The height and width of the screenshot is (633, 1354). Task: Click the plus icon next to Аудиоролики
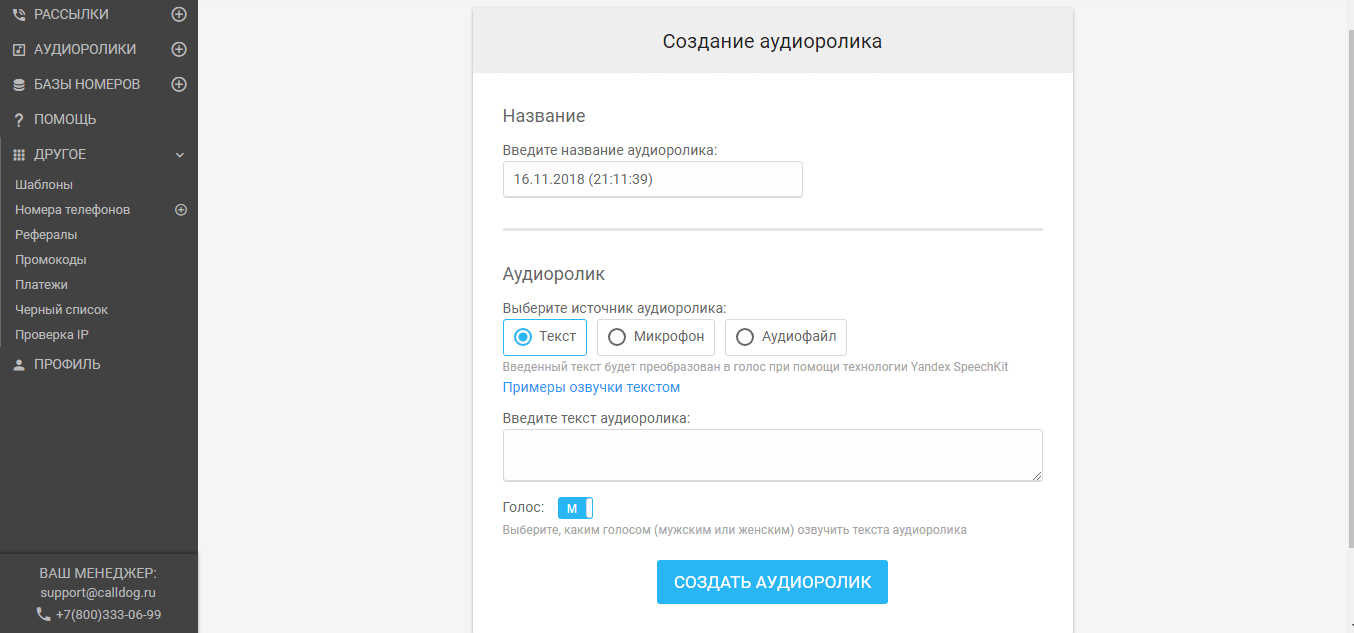click(x=179, y=49)
